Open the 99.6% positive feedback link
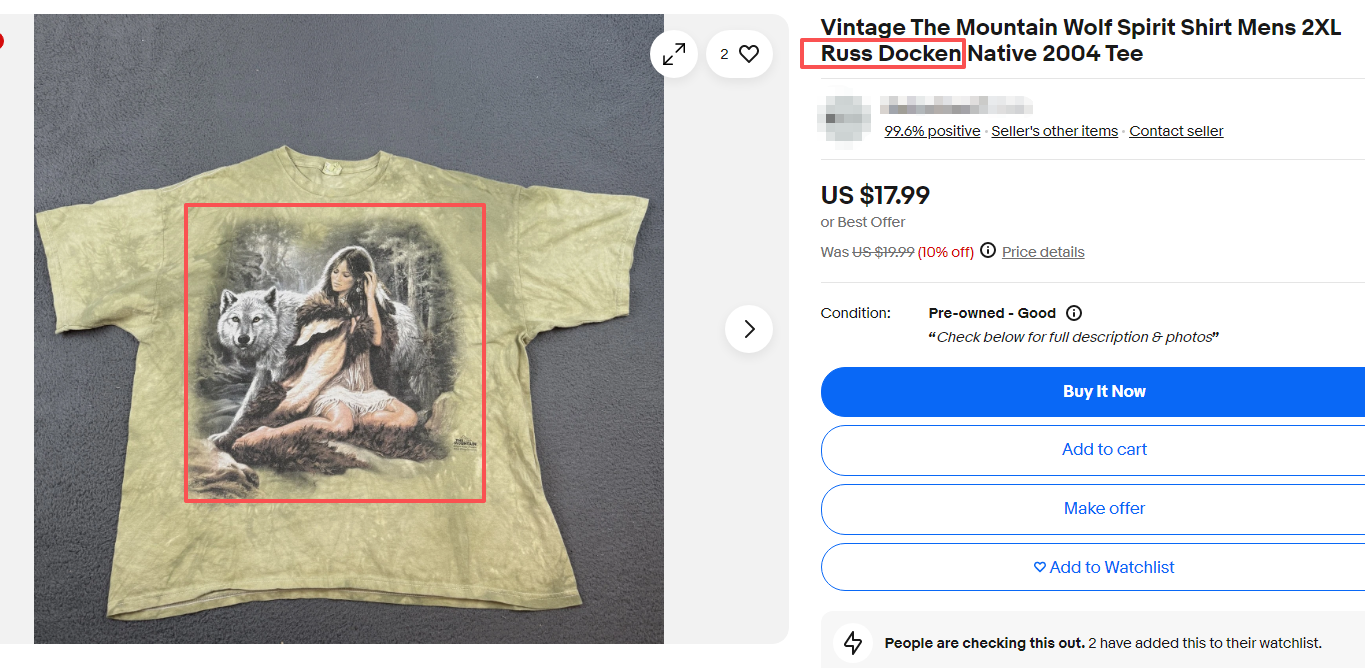The width and height of the screenshot is (1365, 668). pyautogui.click(x=932, y=131)
